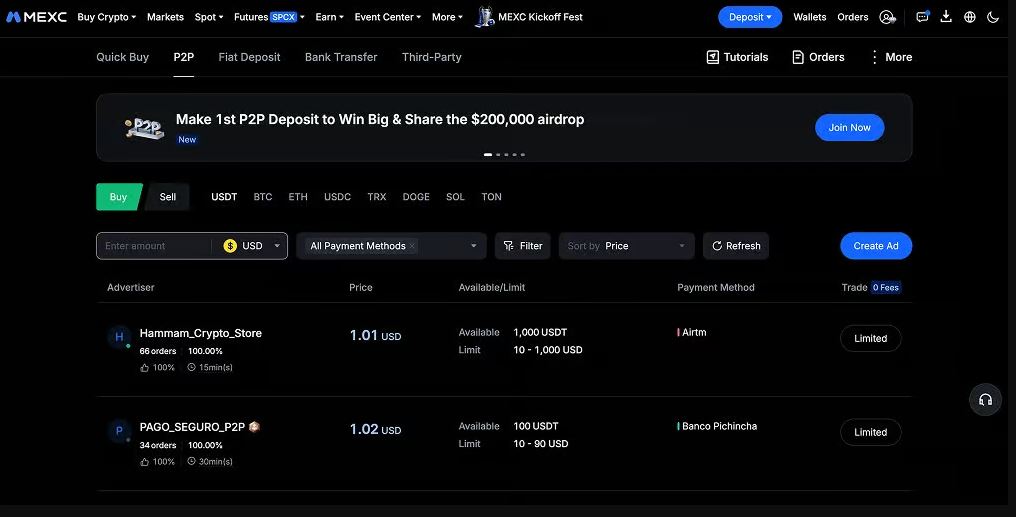The image size is (1016, 517).
Task: Expand the Event Center menu
Action: tap(387, 17)
